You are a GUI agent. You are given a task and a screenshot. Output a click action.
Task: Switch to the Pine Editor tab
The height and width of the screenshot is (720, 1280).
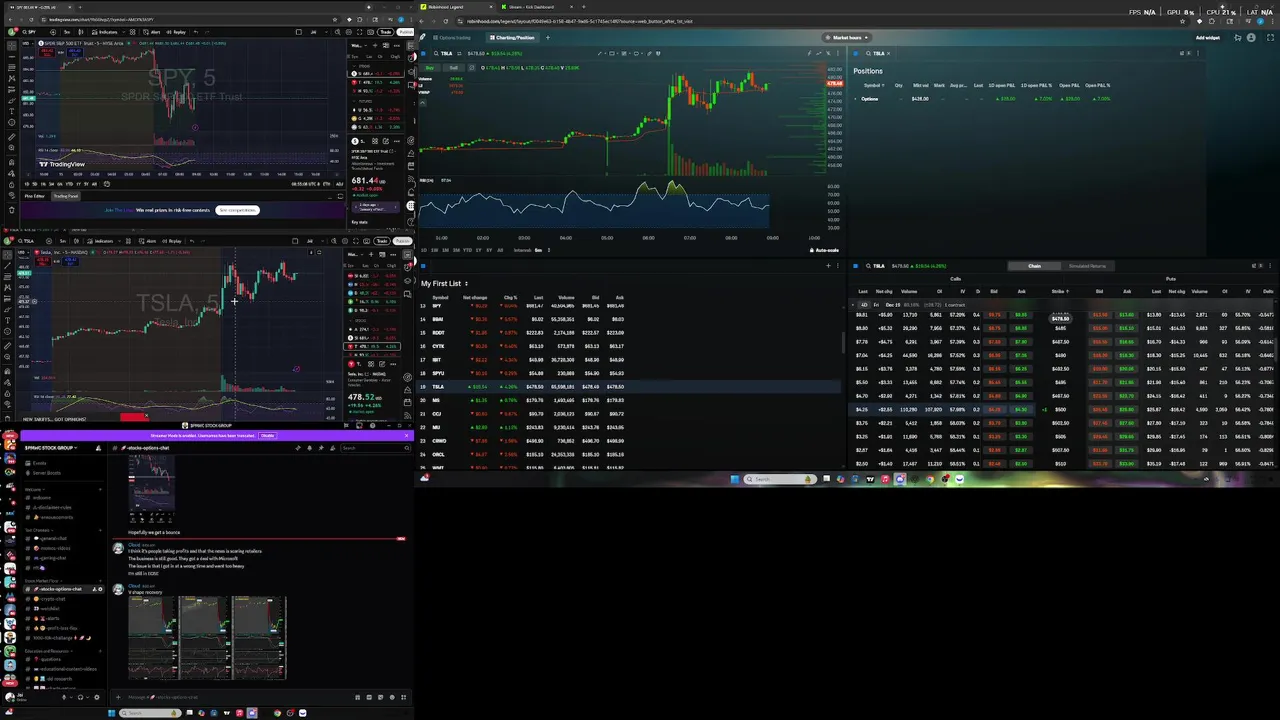point(34,196)
